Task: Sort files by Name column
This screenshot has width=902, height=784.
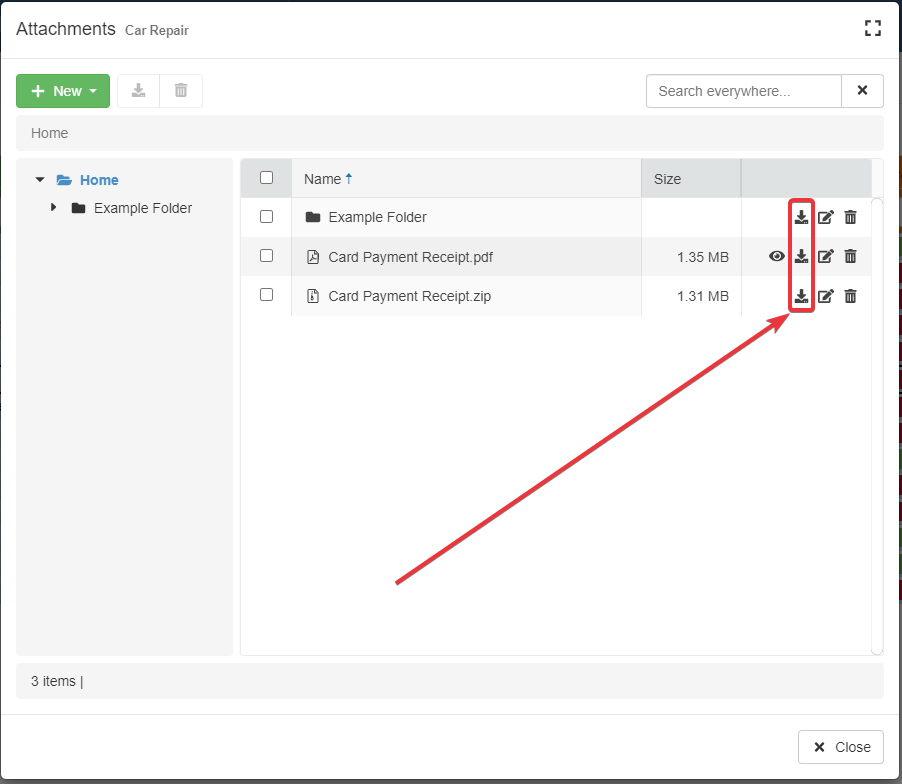Action: pyautogui.click(x=323, y=179)
